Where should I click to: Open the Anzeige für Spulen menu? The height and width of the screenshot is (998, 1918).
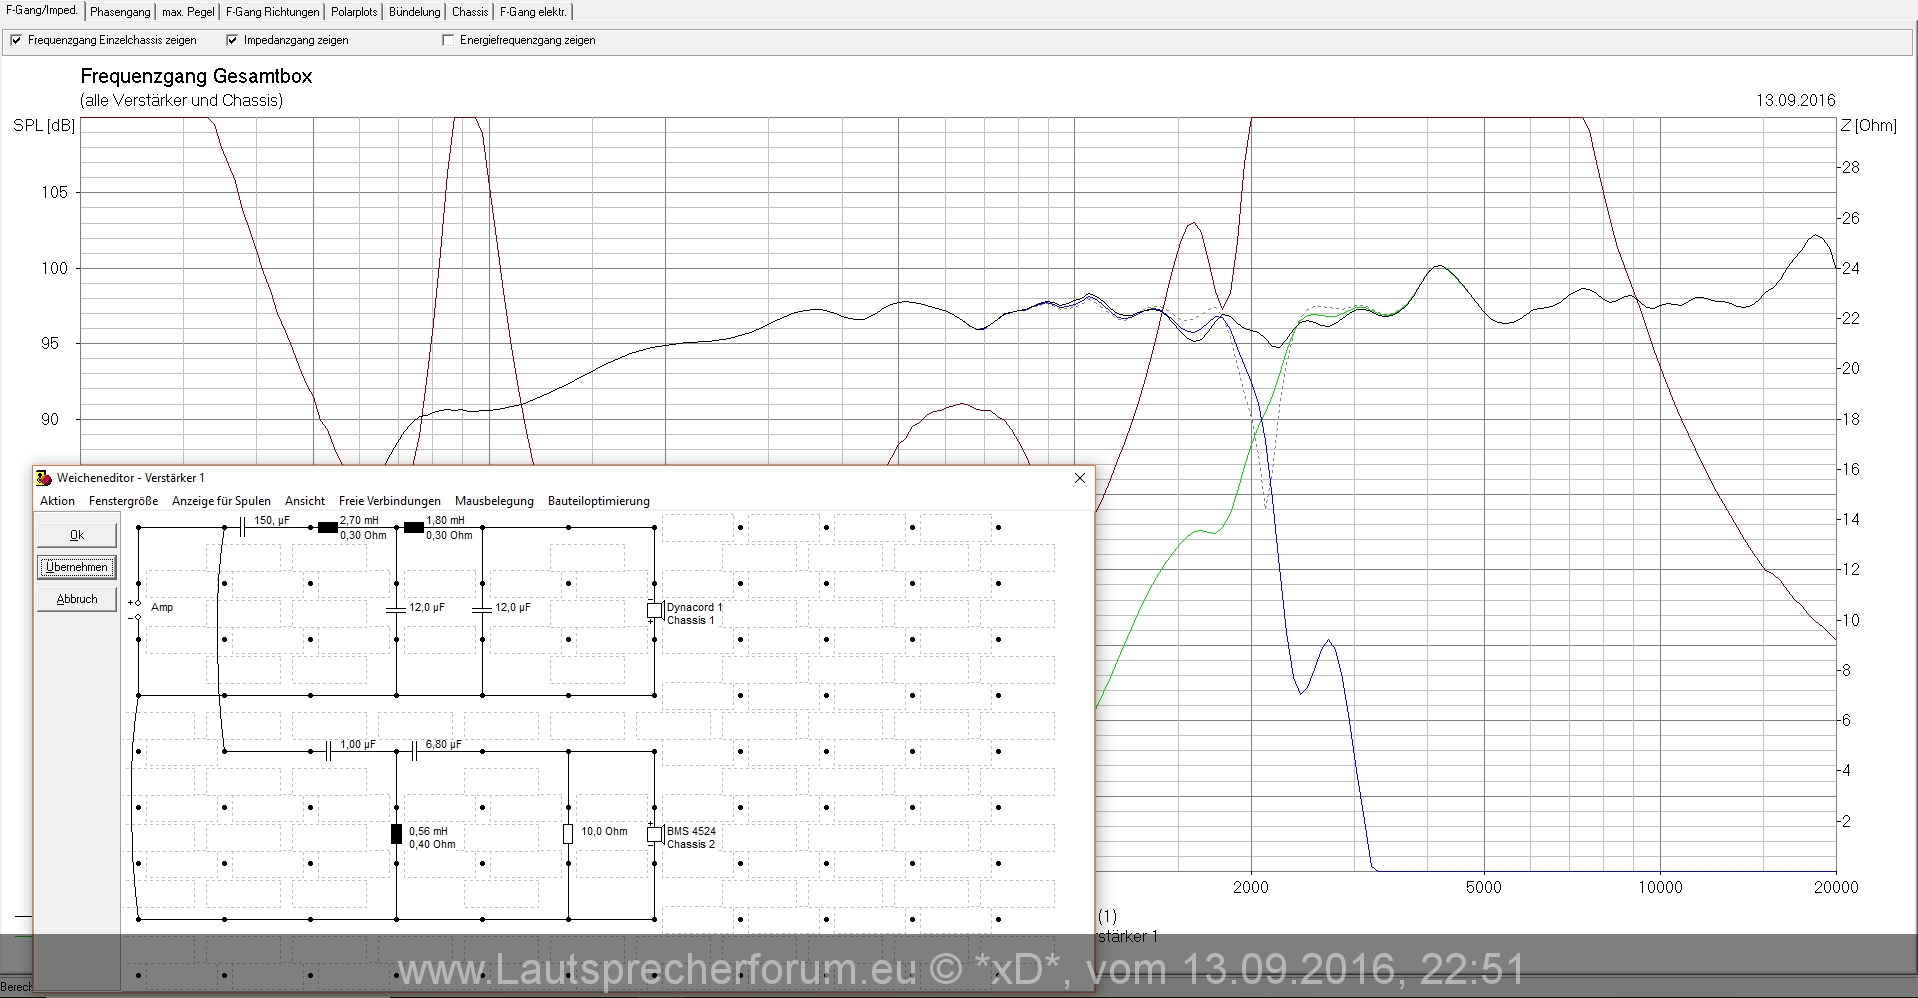coord(221,501)
